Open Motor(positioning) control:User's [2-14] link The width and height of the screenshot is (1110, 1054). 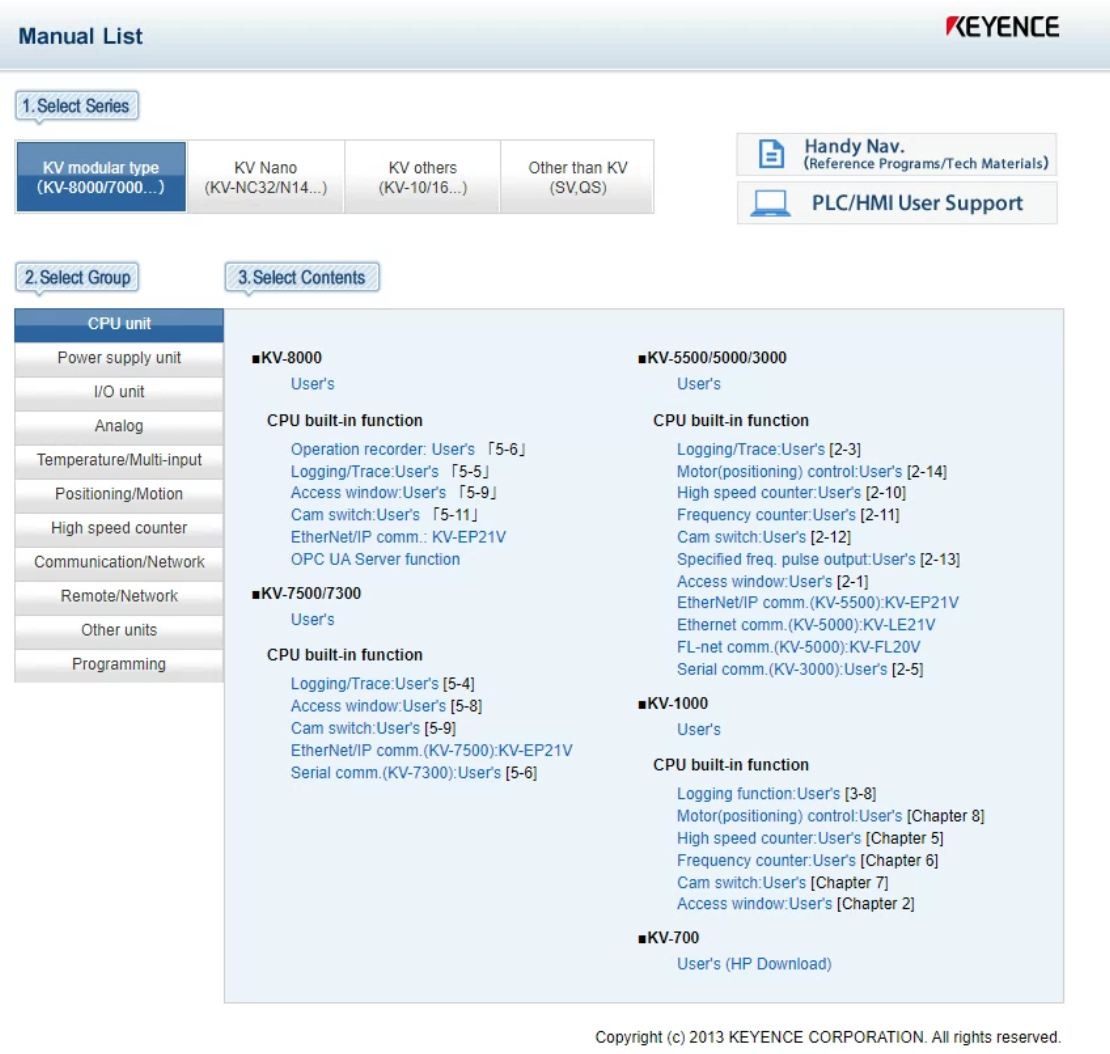789,471
